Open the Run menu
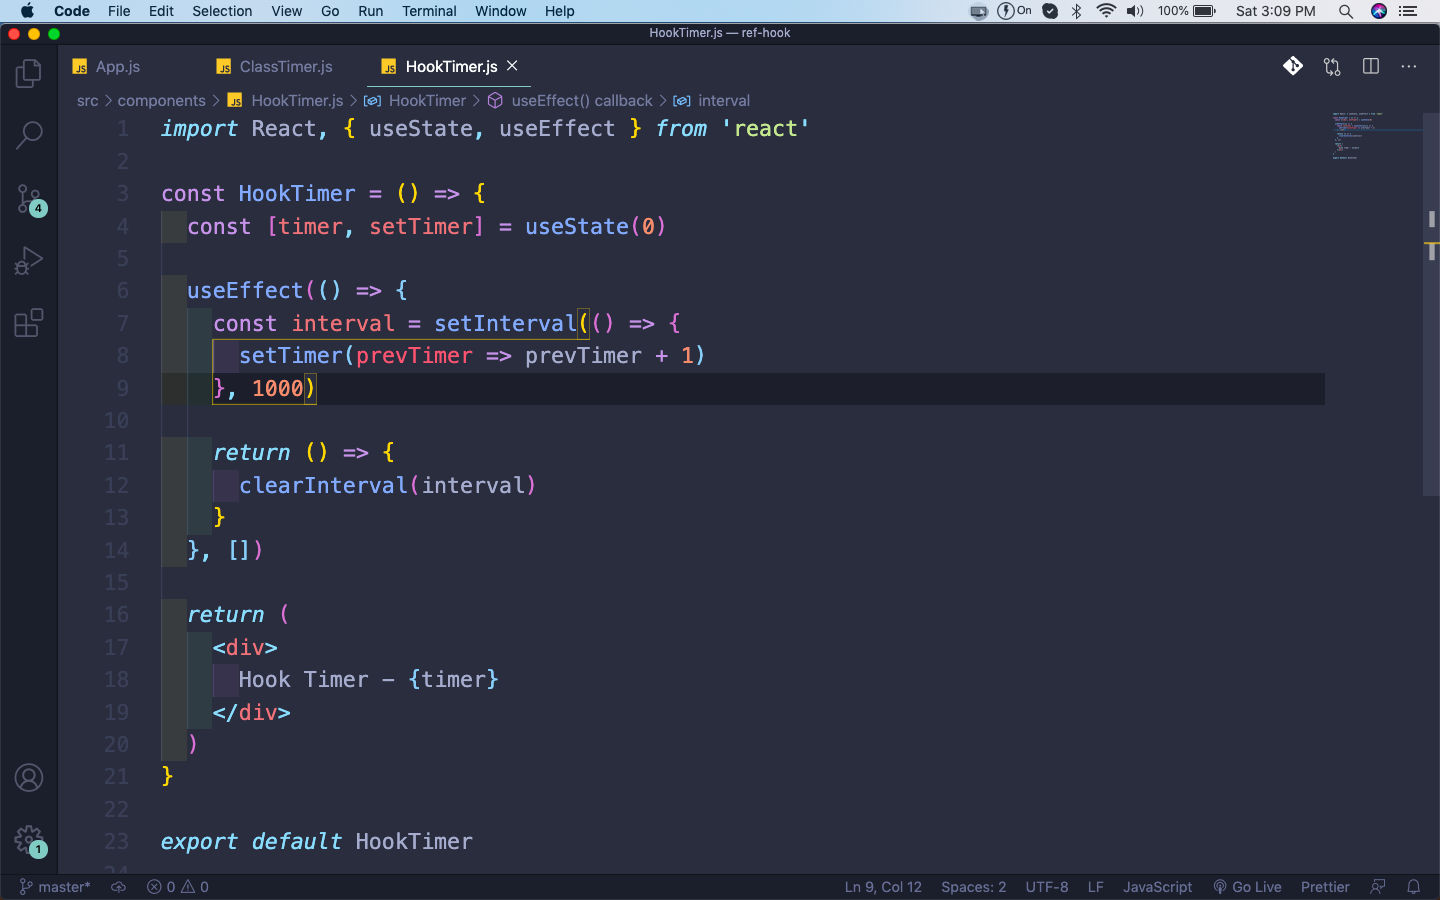The height and width of the screenshot is (900, 1440). tap(370, 11)
